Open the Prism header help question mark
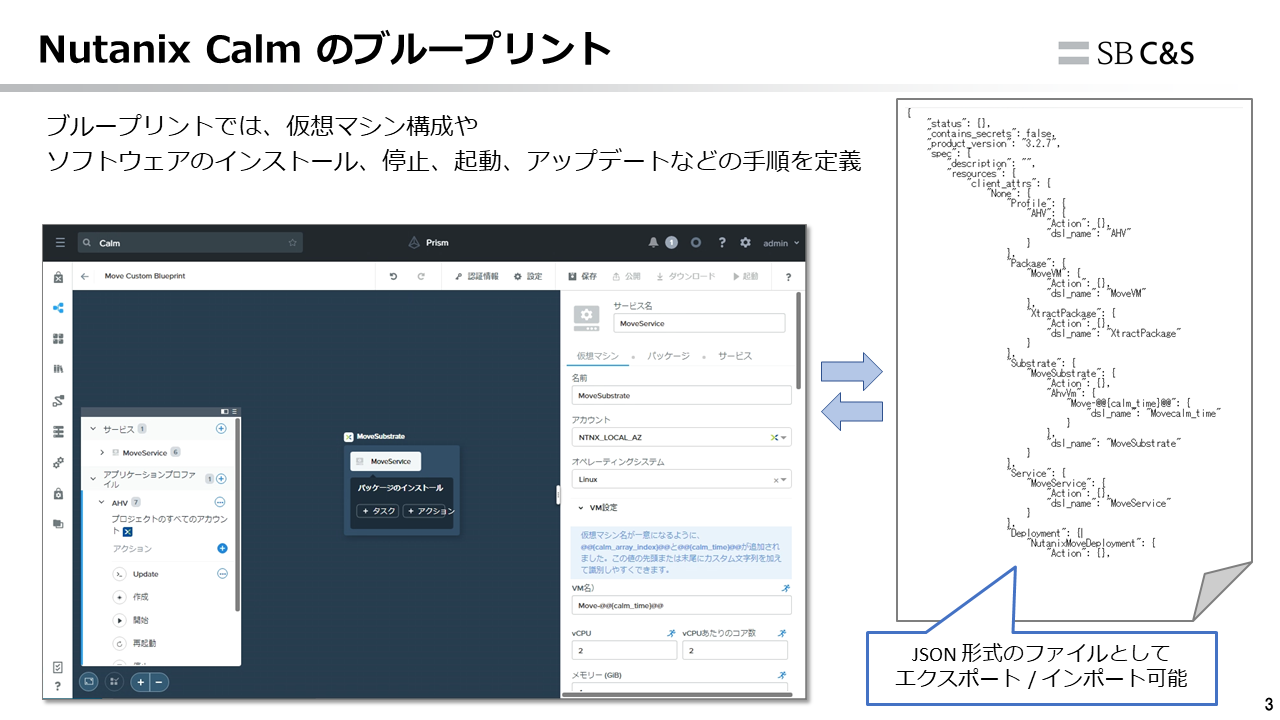 click(721, 242)
